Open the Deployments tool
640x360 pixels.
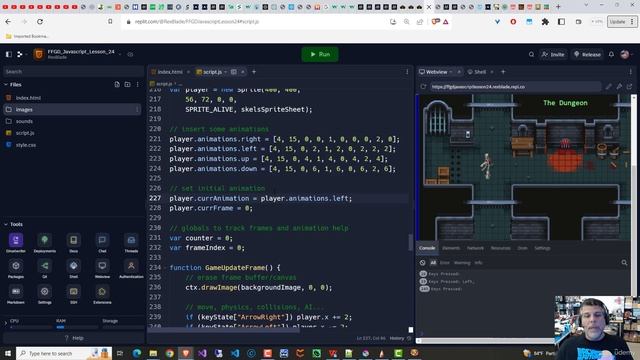pyautogui.click(x=44, y=243)
